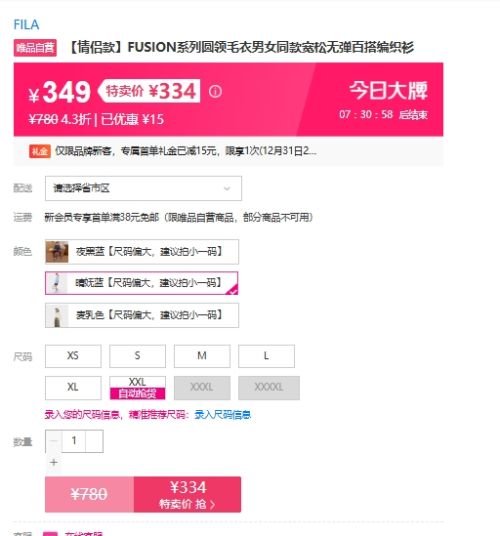Choose size XS
500x536 pixels.
coord(73,356)
